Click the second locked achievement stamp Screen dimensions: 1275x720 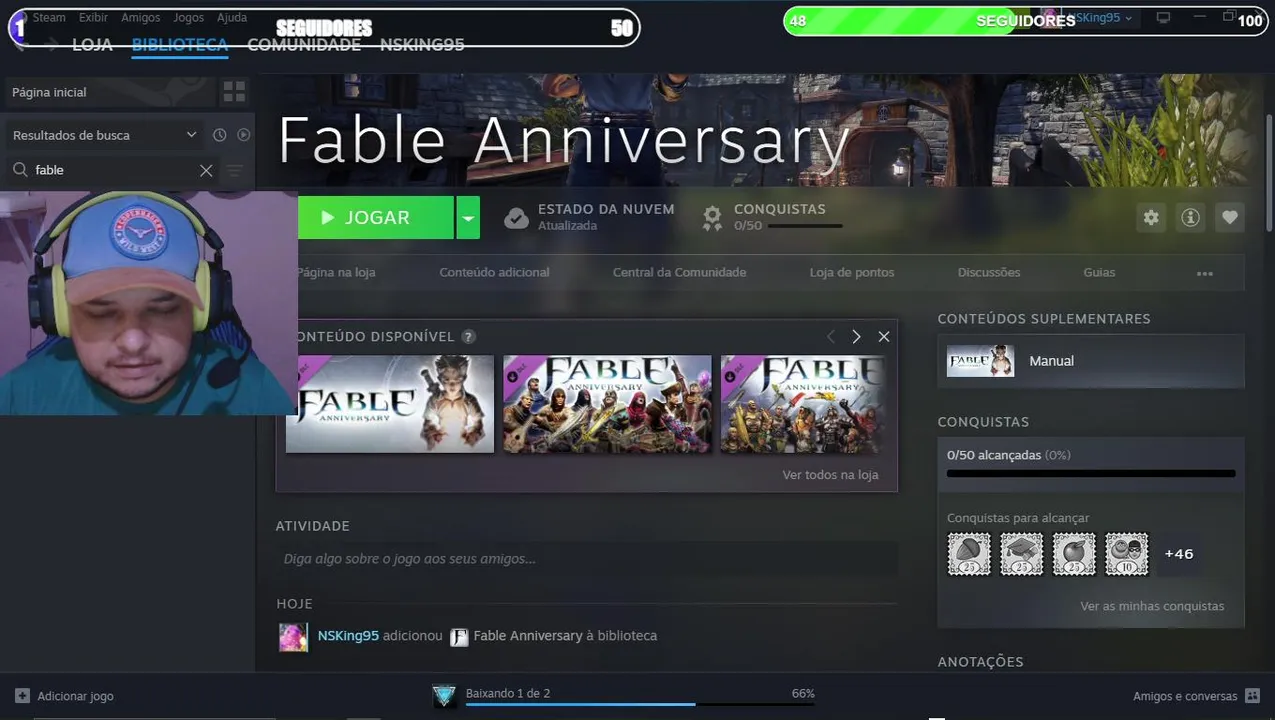(x=1021, y=553)
